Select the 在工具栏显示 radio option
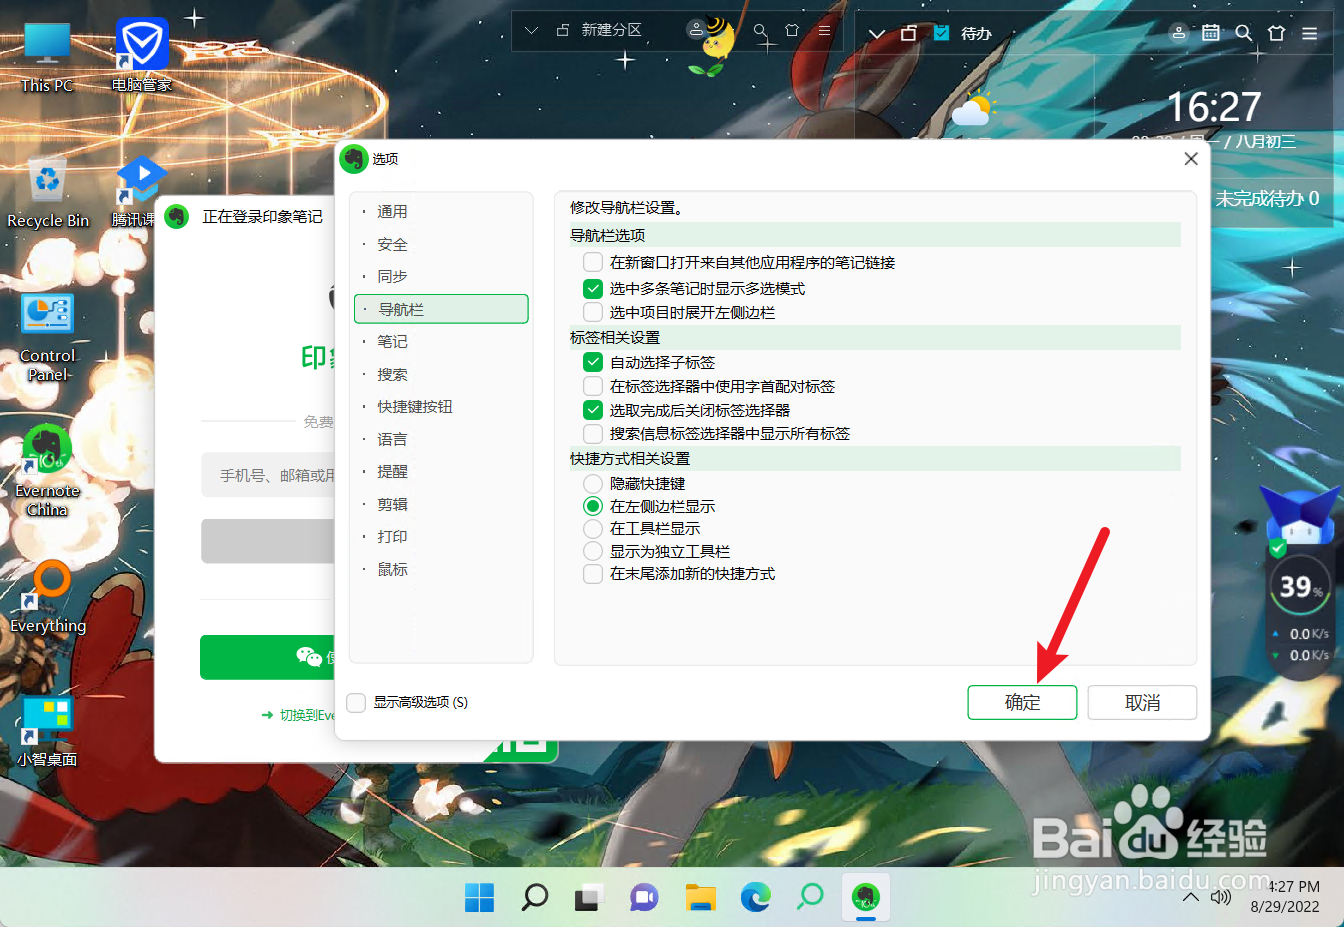 pyautogui.click(x=593, y=528)
